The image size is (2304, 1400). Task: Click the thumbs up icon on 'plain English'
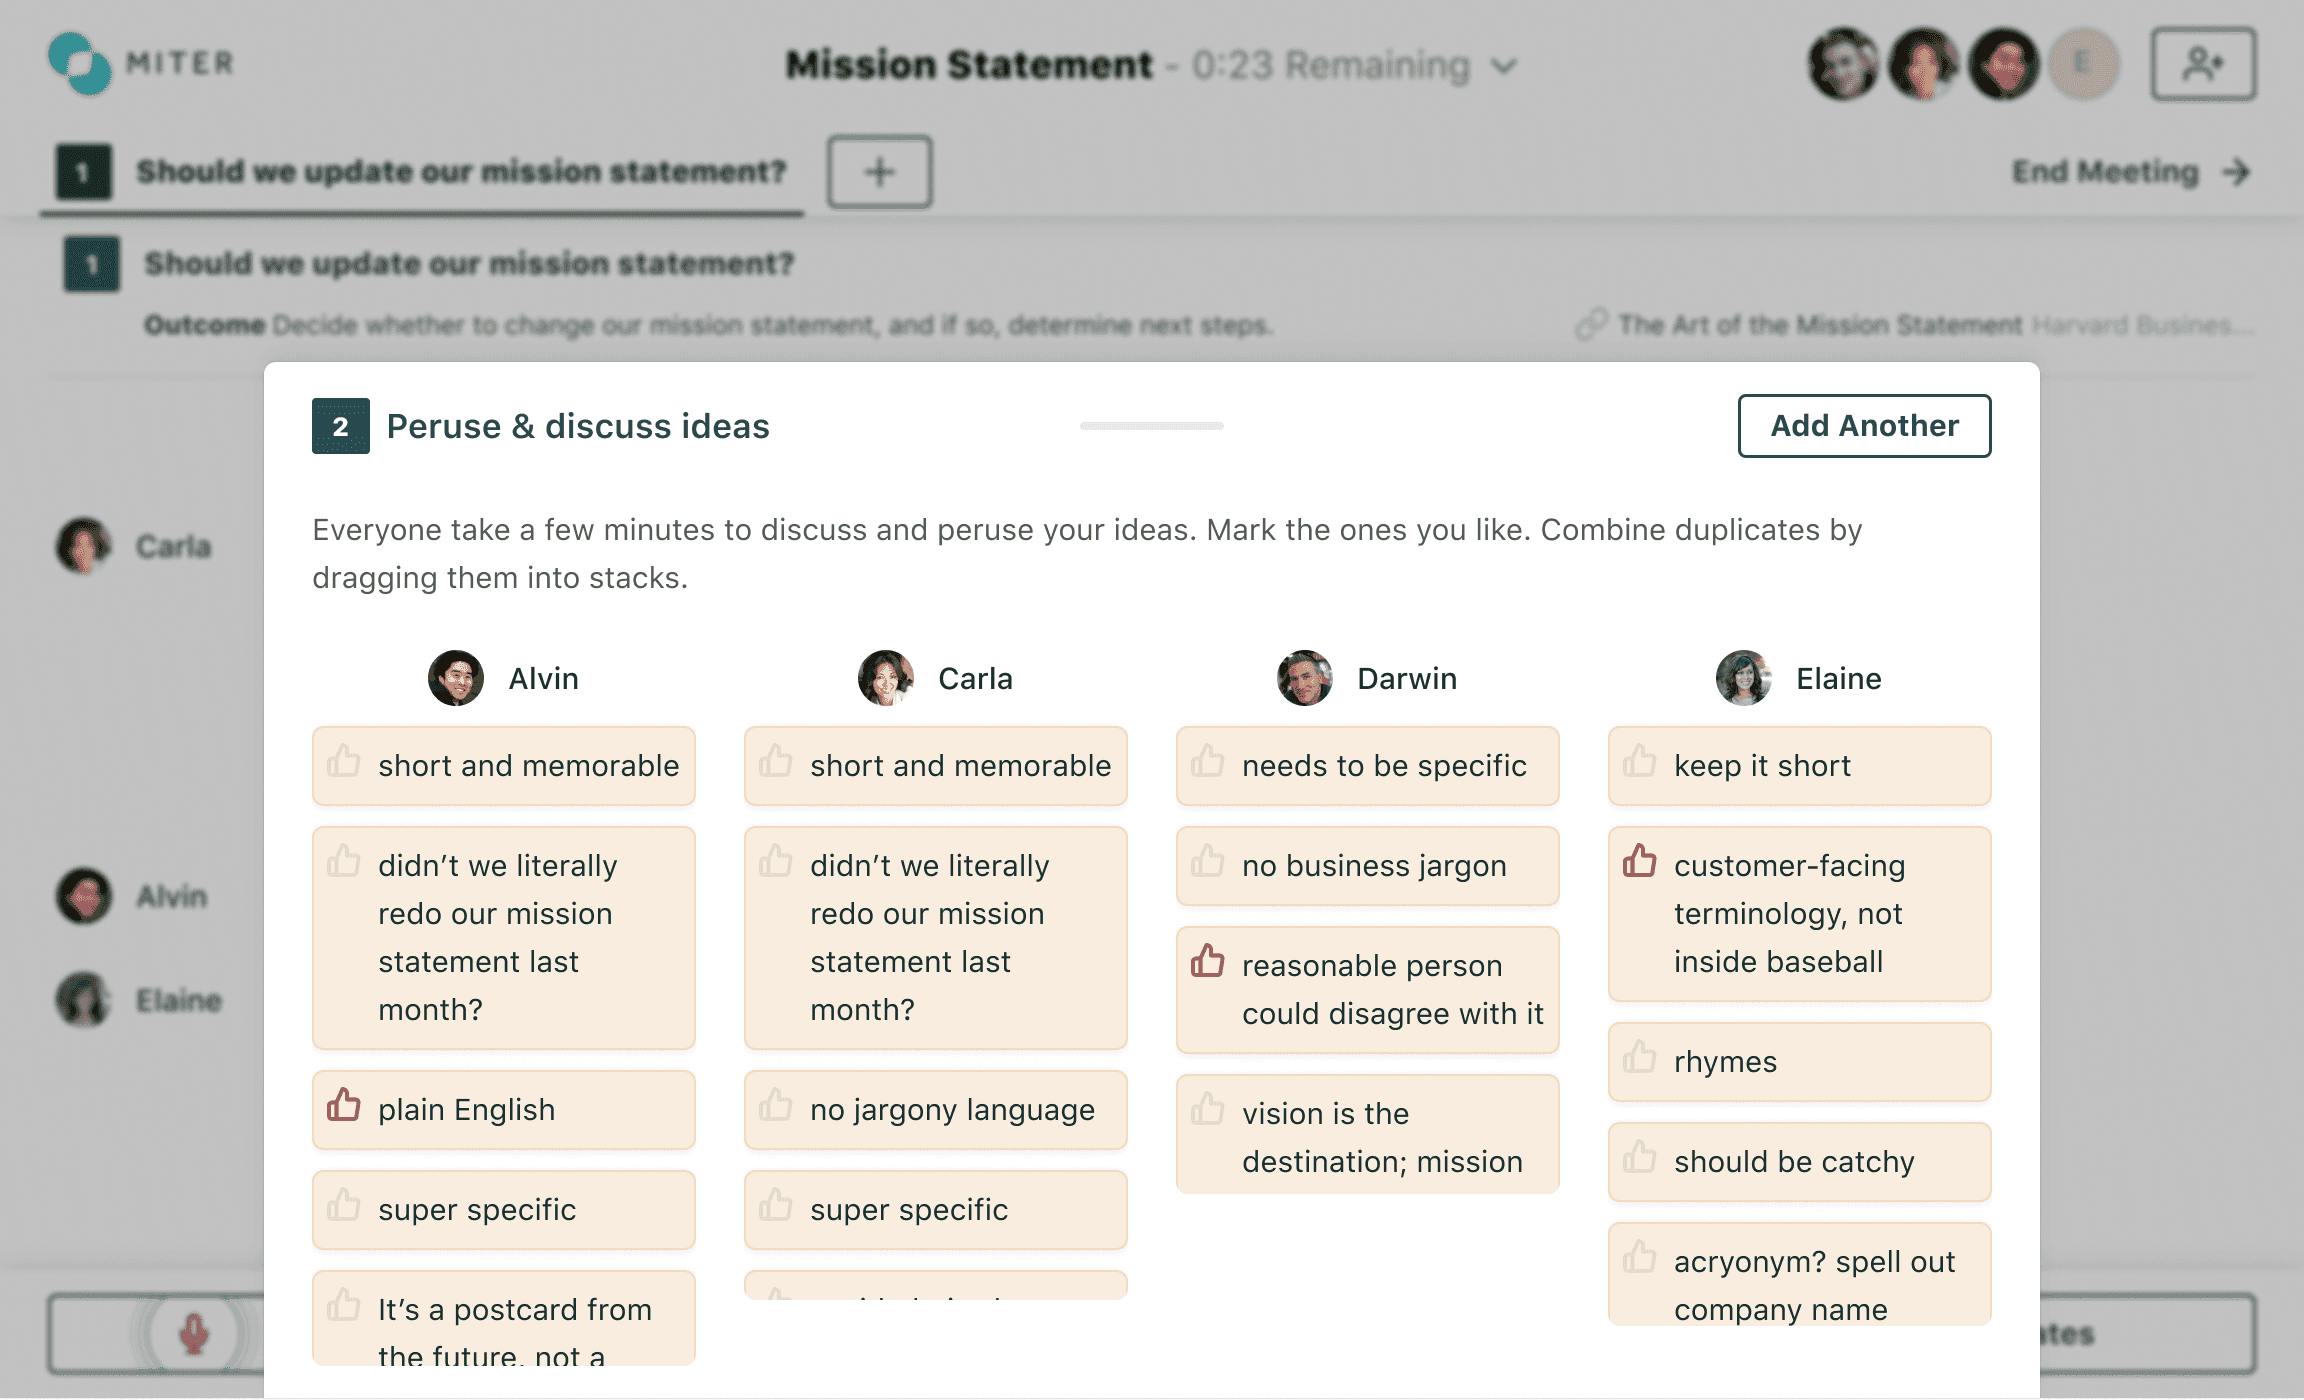point(344,1107)
